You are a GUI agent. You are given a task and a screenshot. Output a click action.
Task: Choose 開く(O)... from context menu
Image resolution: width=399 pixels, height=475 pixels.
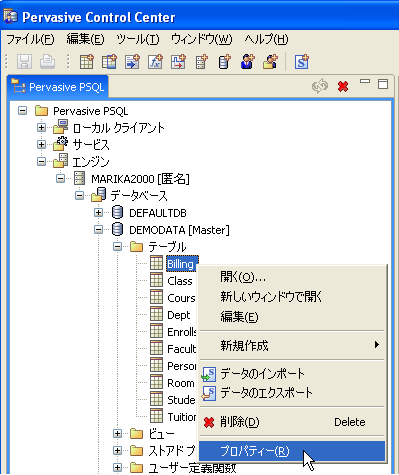292,277
